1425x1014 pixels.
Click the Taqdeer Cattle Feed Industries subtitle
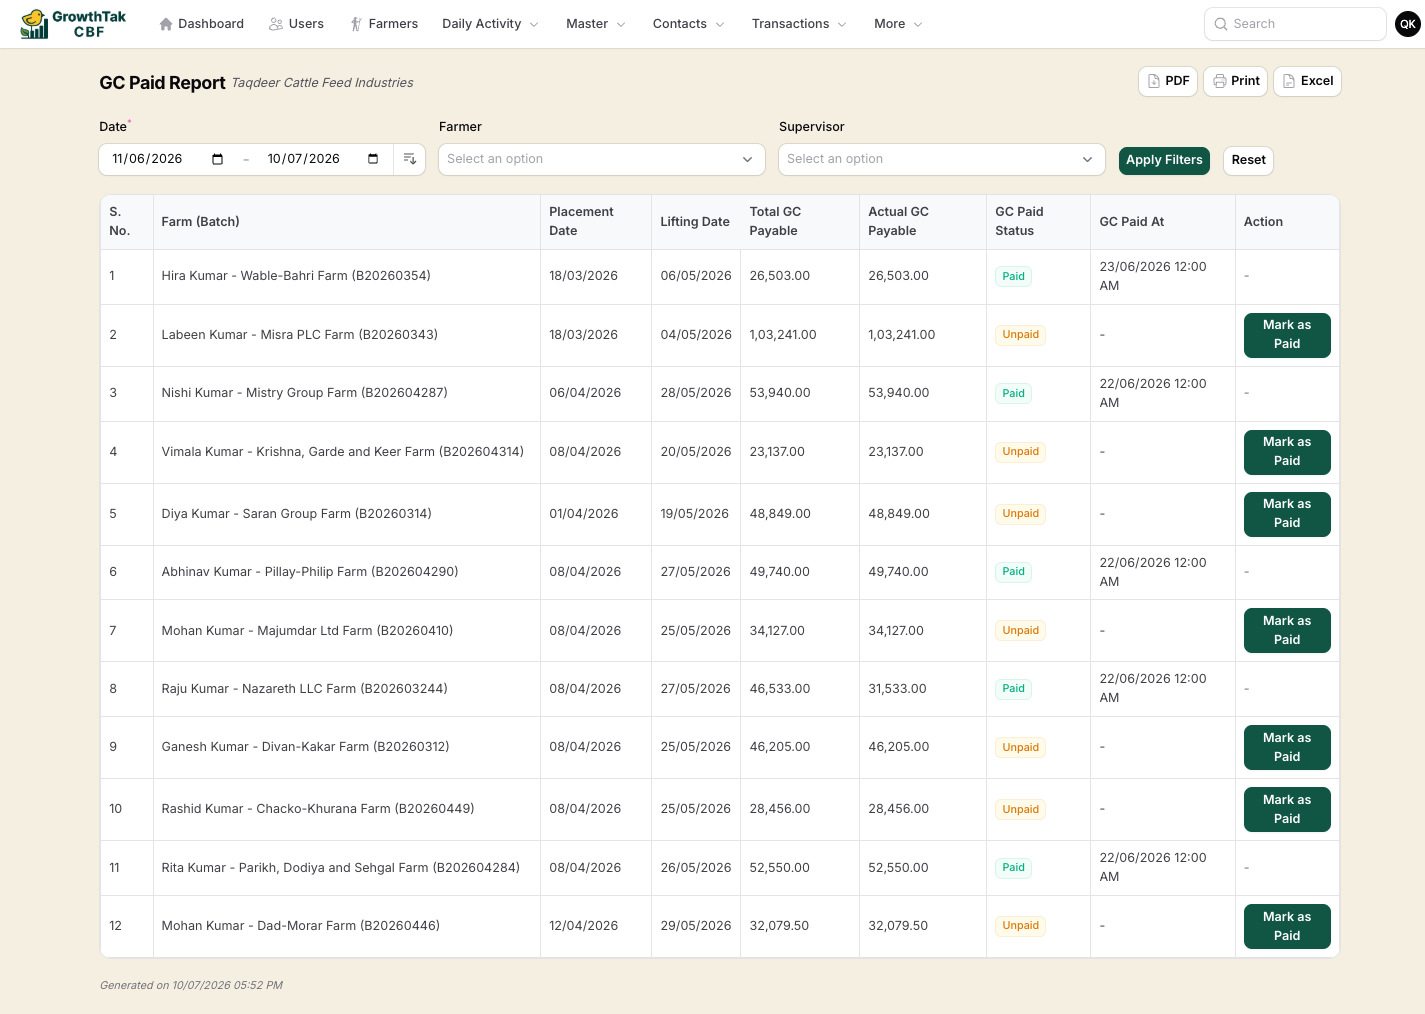point(322,83)
